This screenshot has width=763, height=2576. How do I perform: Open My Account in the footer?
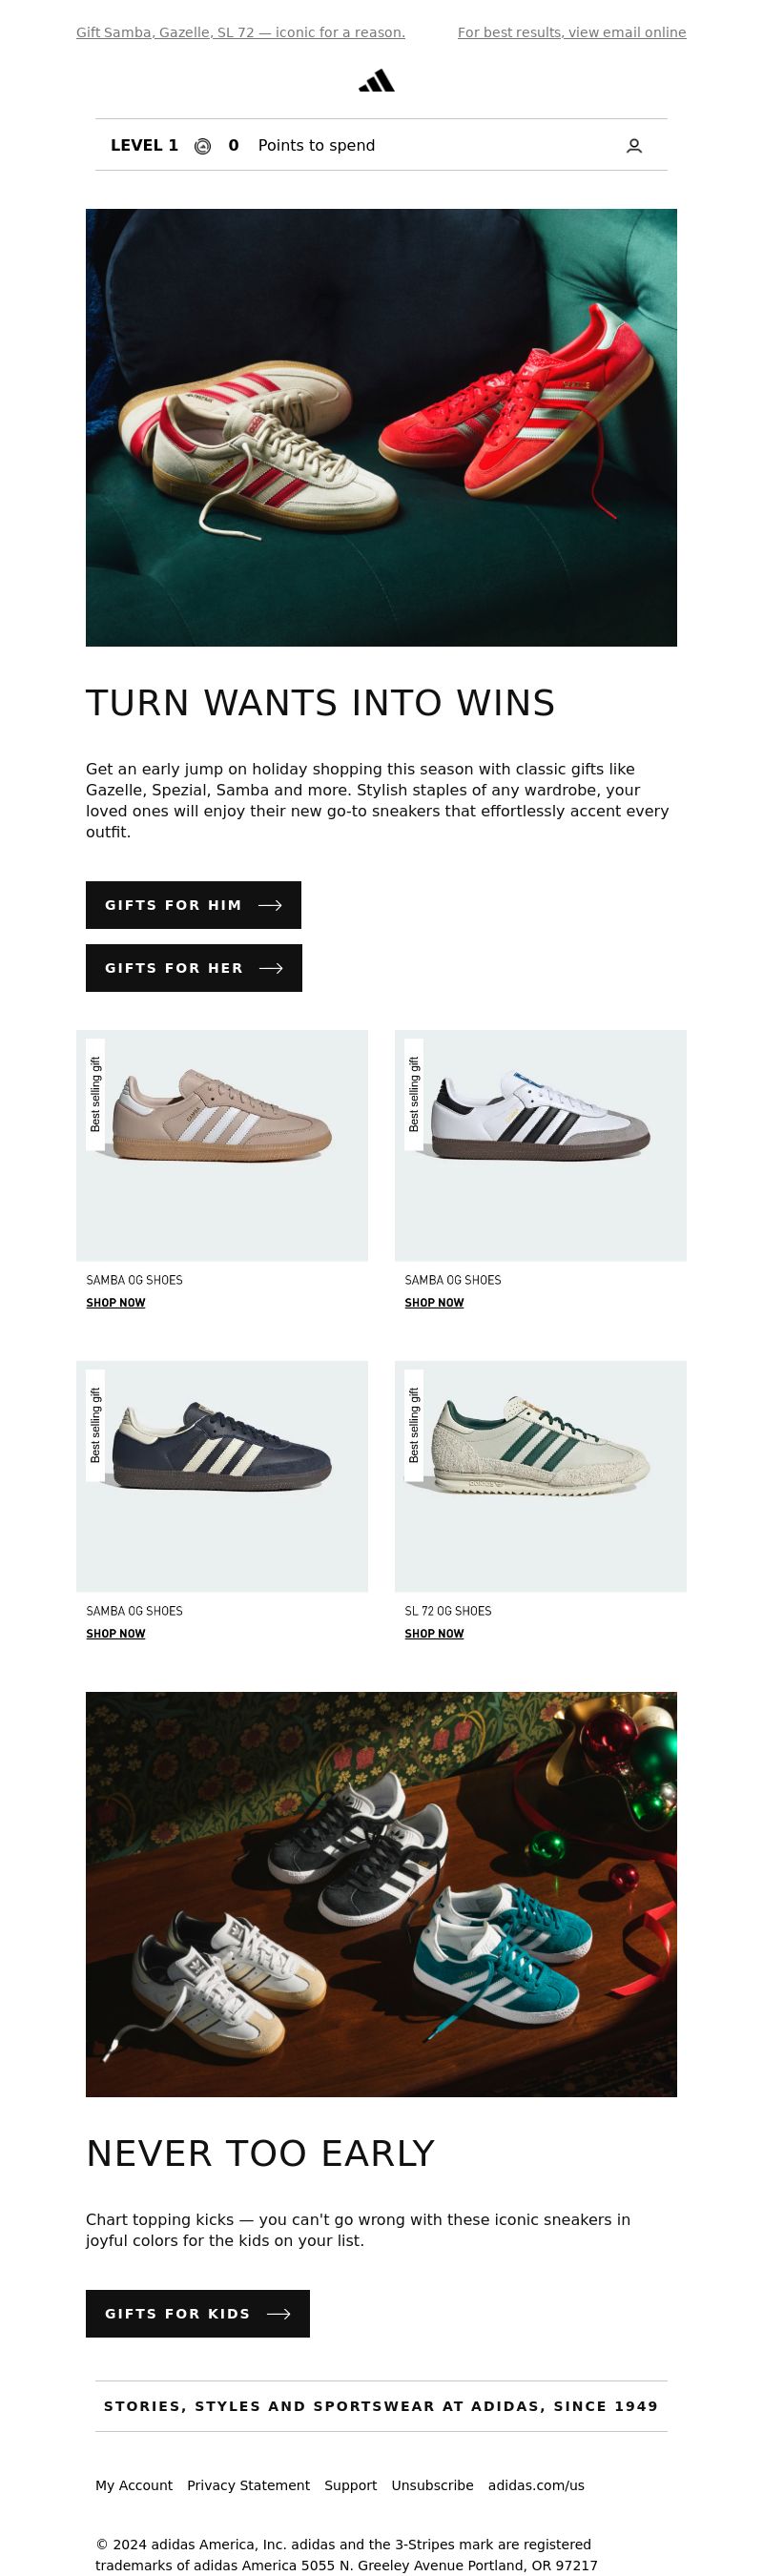[134, 2485]
